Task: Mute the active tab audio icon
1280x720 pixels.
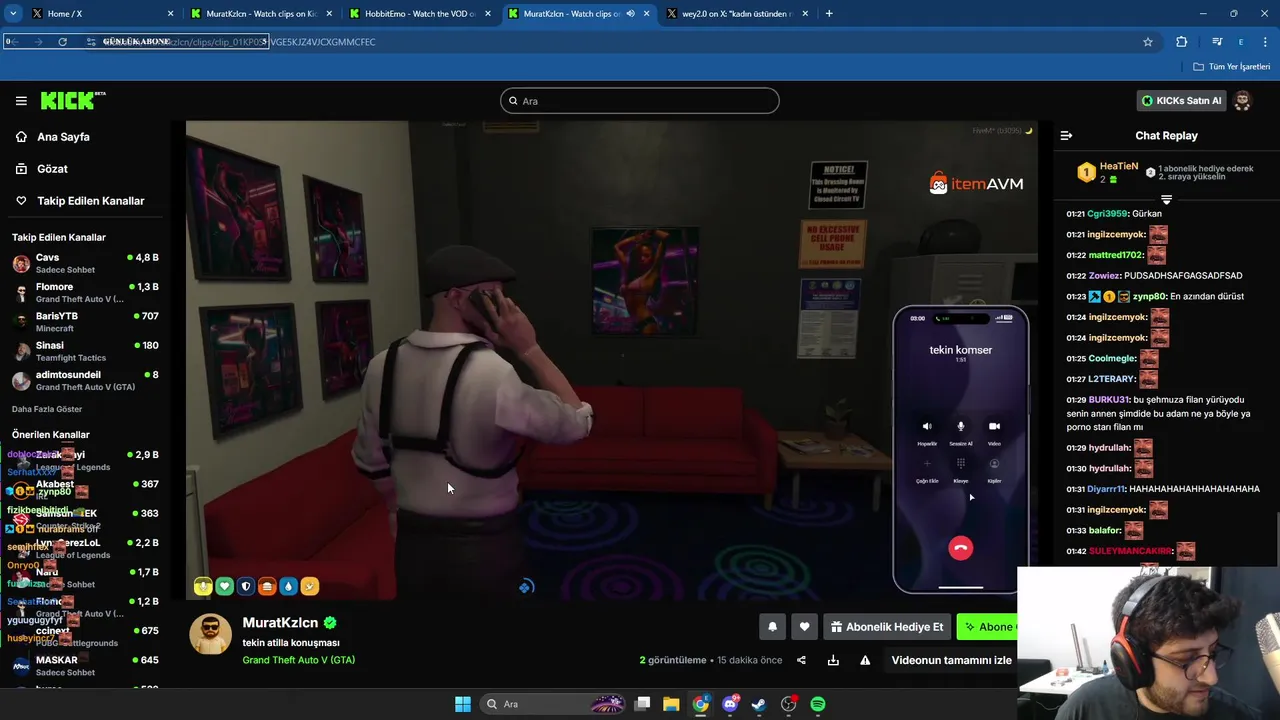Action: coord(630,13)
